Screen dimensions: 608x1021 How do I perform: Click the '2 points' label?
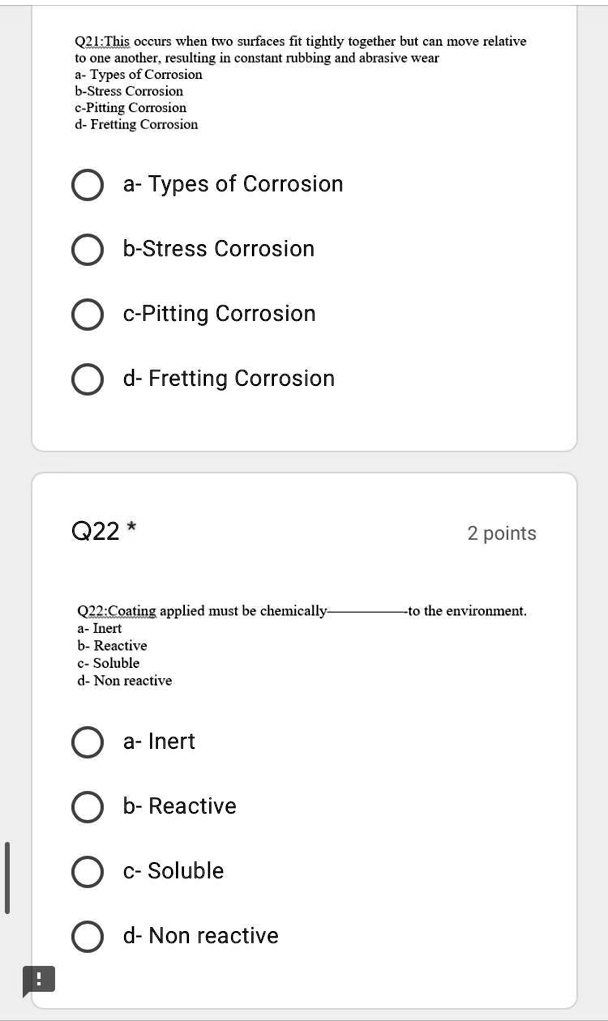click(501, 533)
